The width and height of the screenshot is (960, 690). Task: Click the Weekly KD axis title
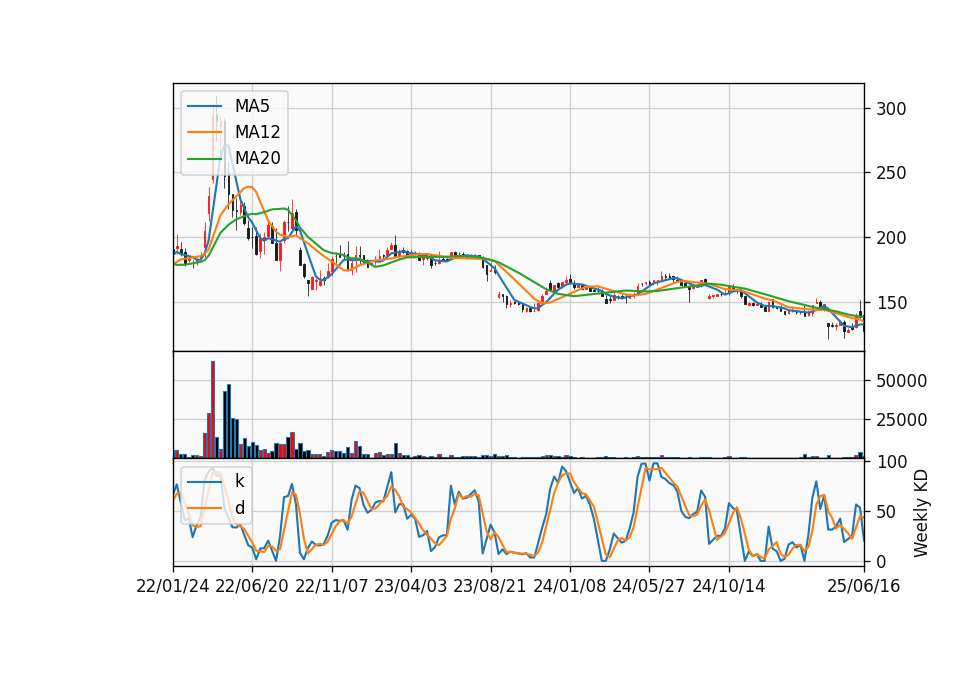[x=921, y=513]
